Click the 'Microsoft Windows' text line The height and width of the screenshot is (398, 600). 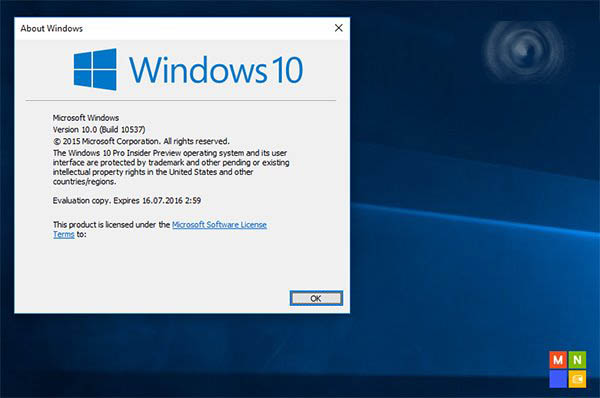[86, 117]
